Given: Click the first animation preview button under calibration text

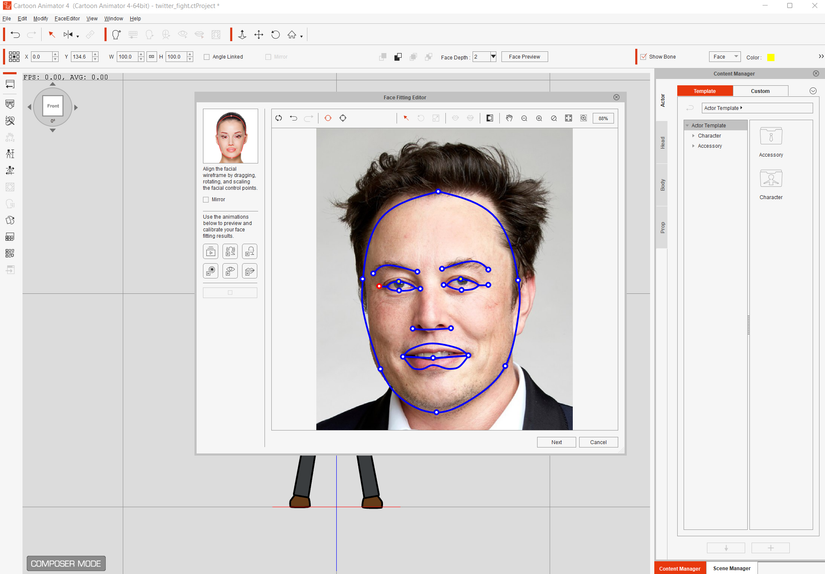Looking at the screenshot, I should 211,251.
